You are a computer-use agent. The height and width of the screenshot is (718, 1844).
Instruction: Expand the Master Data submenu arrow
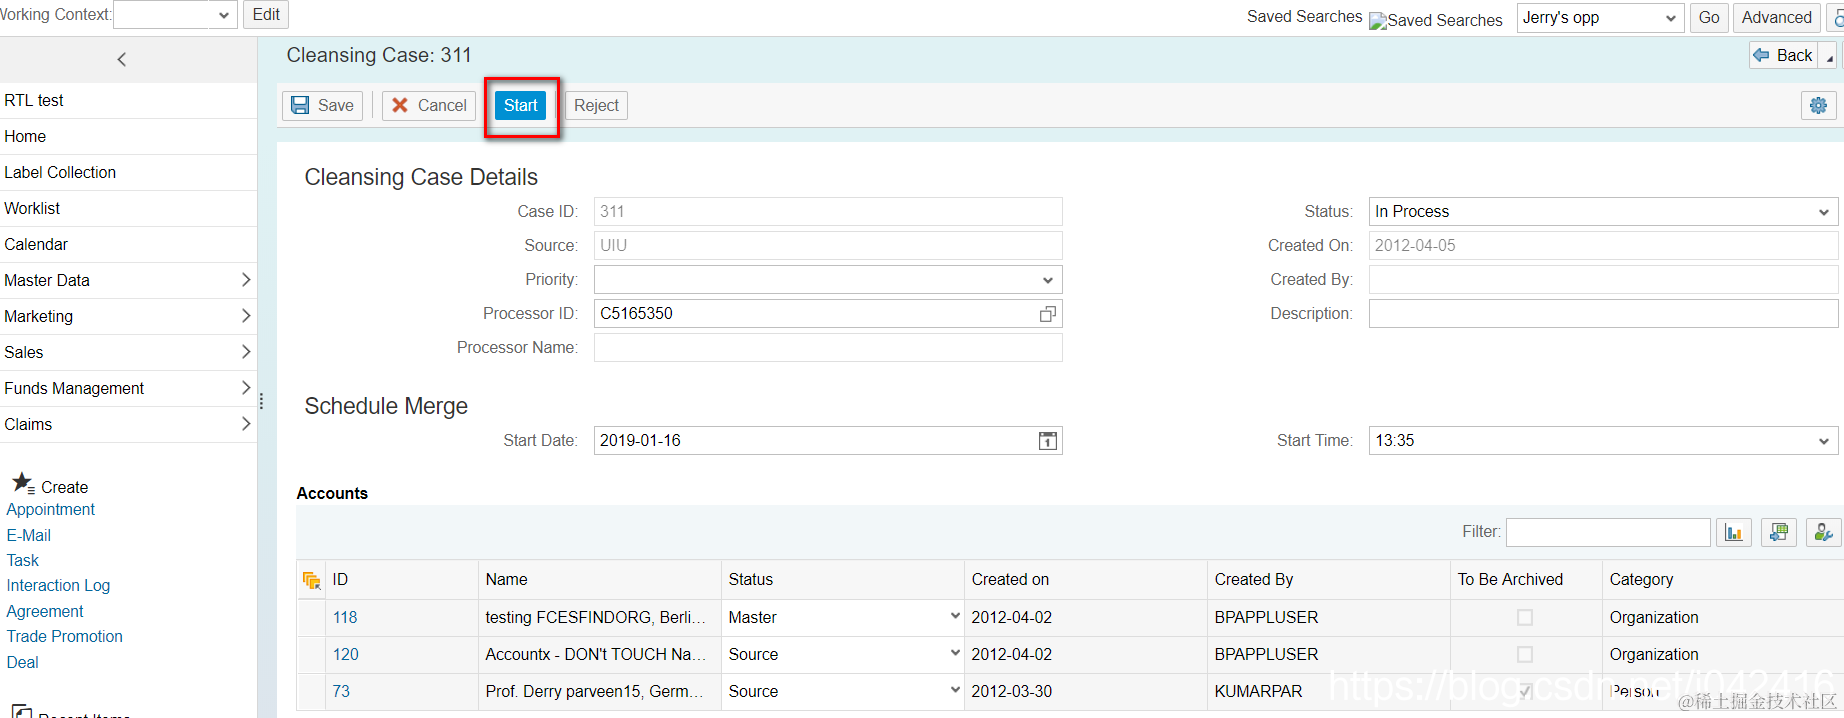tap(246, 280)
